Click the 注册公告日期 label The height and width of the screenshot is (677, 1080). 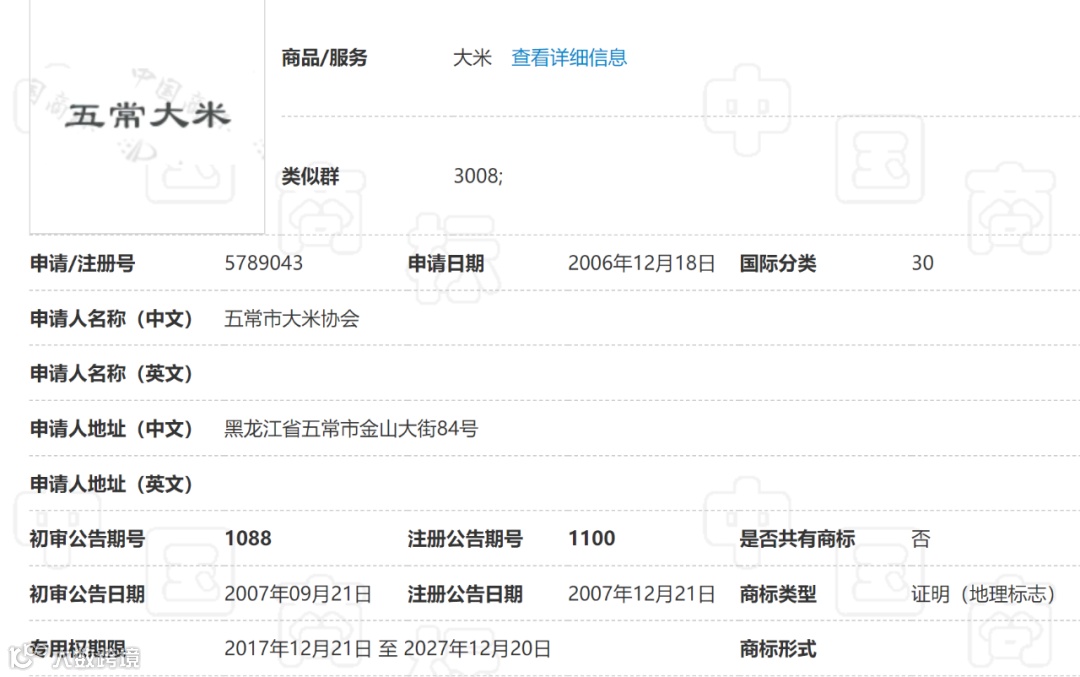coord(465,594)
